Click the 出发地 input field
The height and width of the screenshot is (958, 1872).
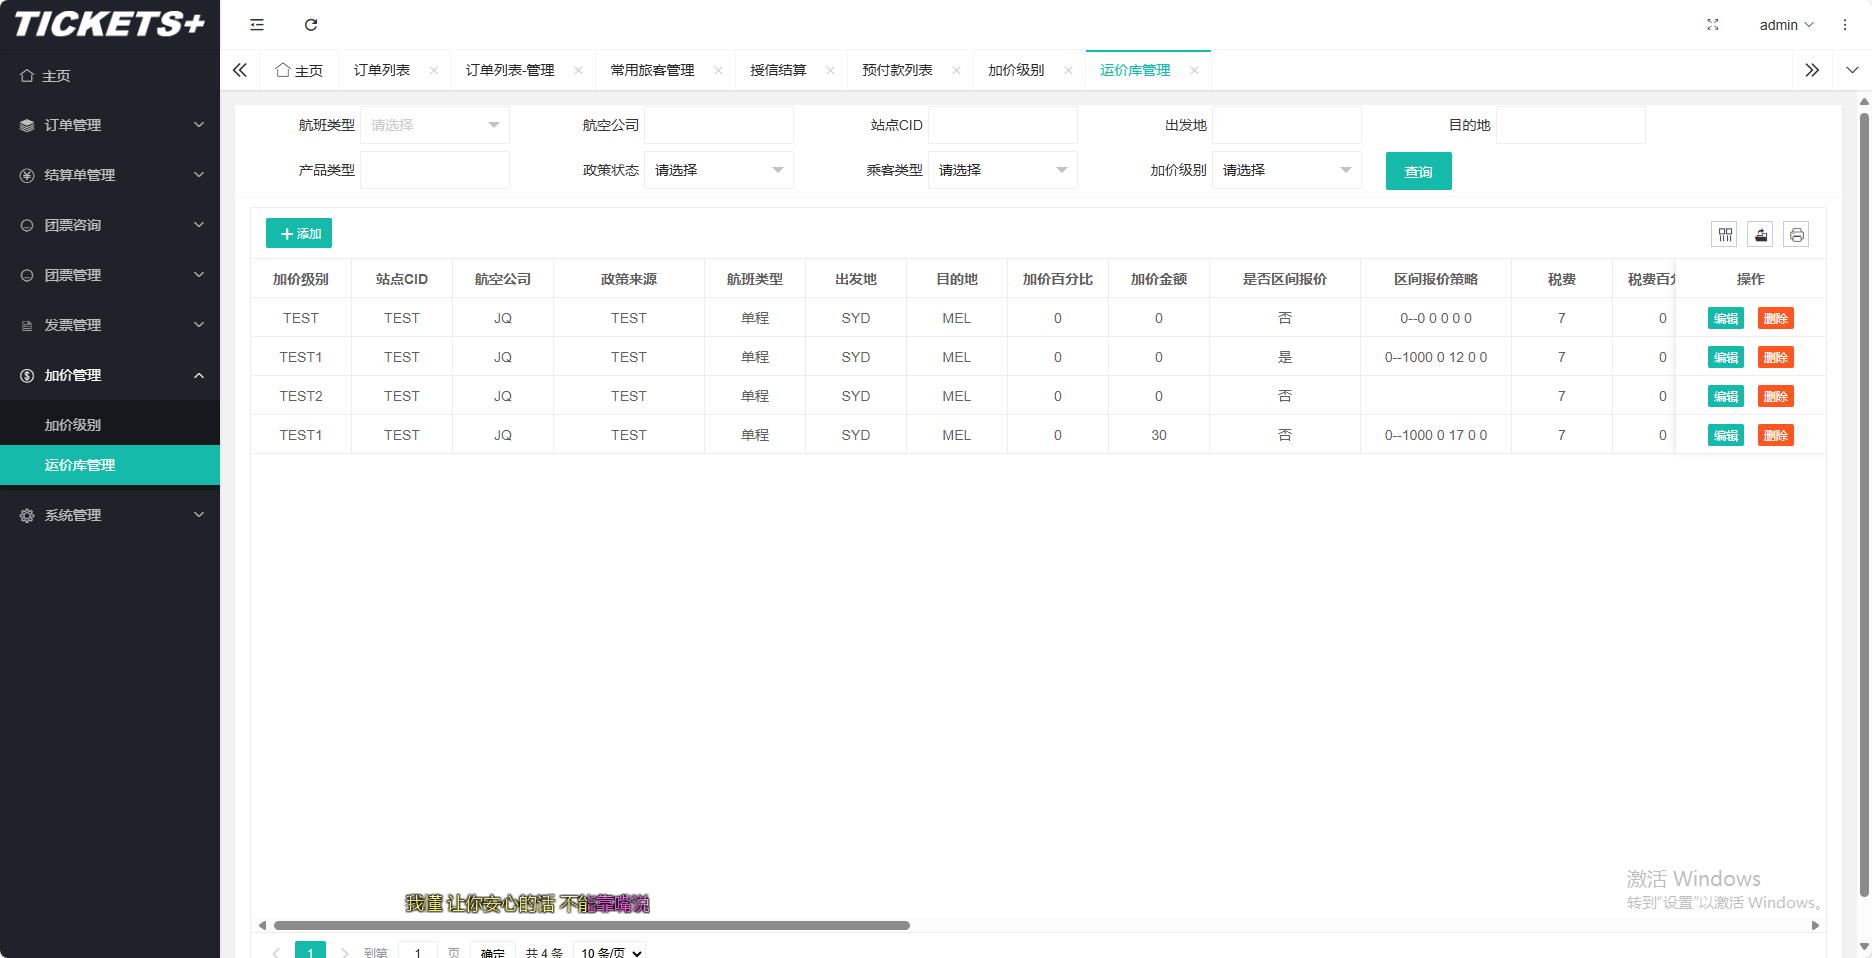(x=1287, y=125)
